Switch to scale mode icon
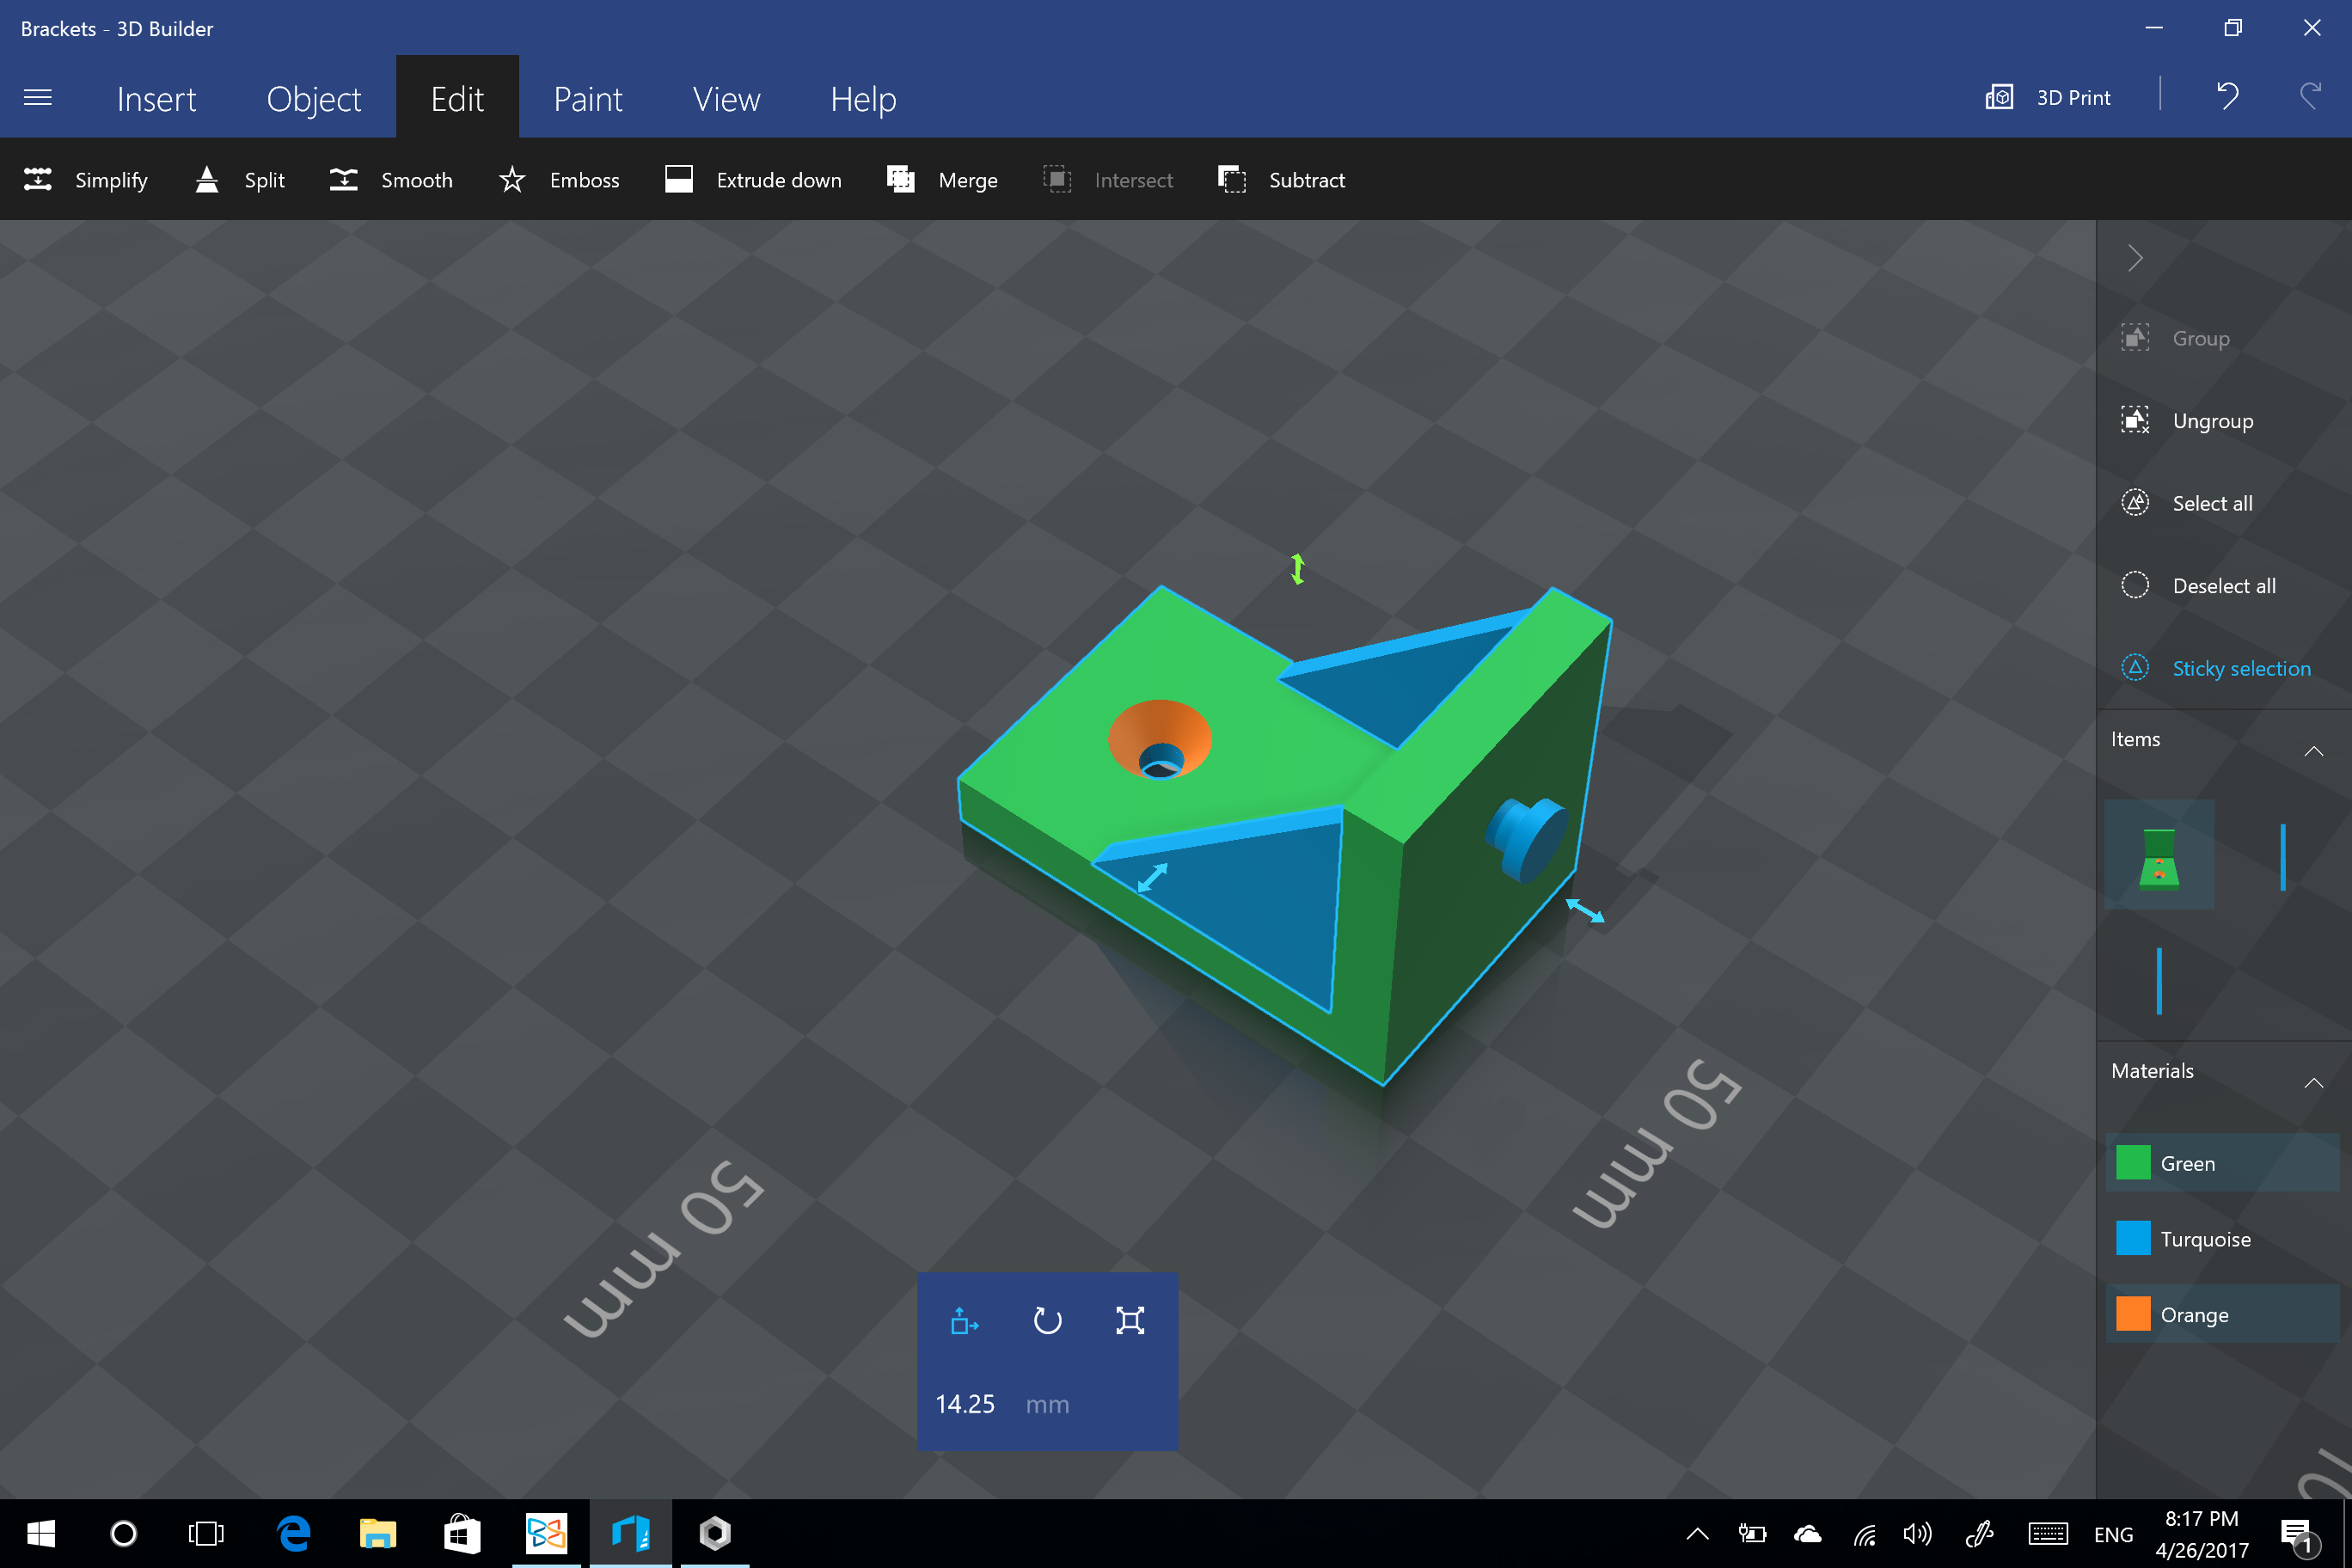 click(x=1130, y=1321)
